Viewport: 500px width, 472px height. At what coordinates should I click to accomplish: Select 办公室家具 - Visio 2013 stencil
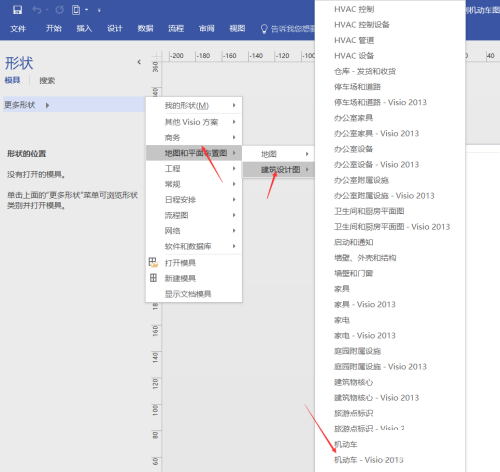click(377, 133)
